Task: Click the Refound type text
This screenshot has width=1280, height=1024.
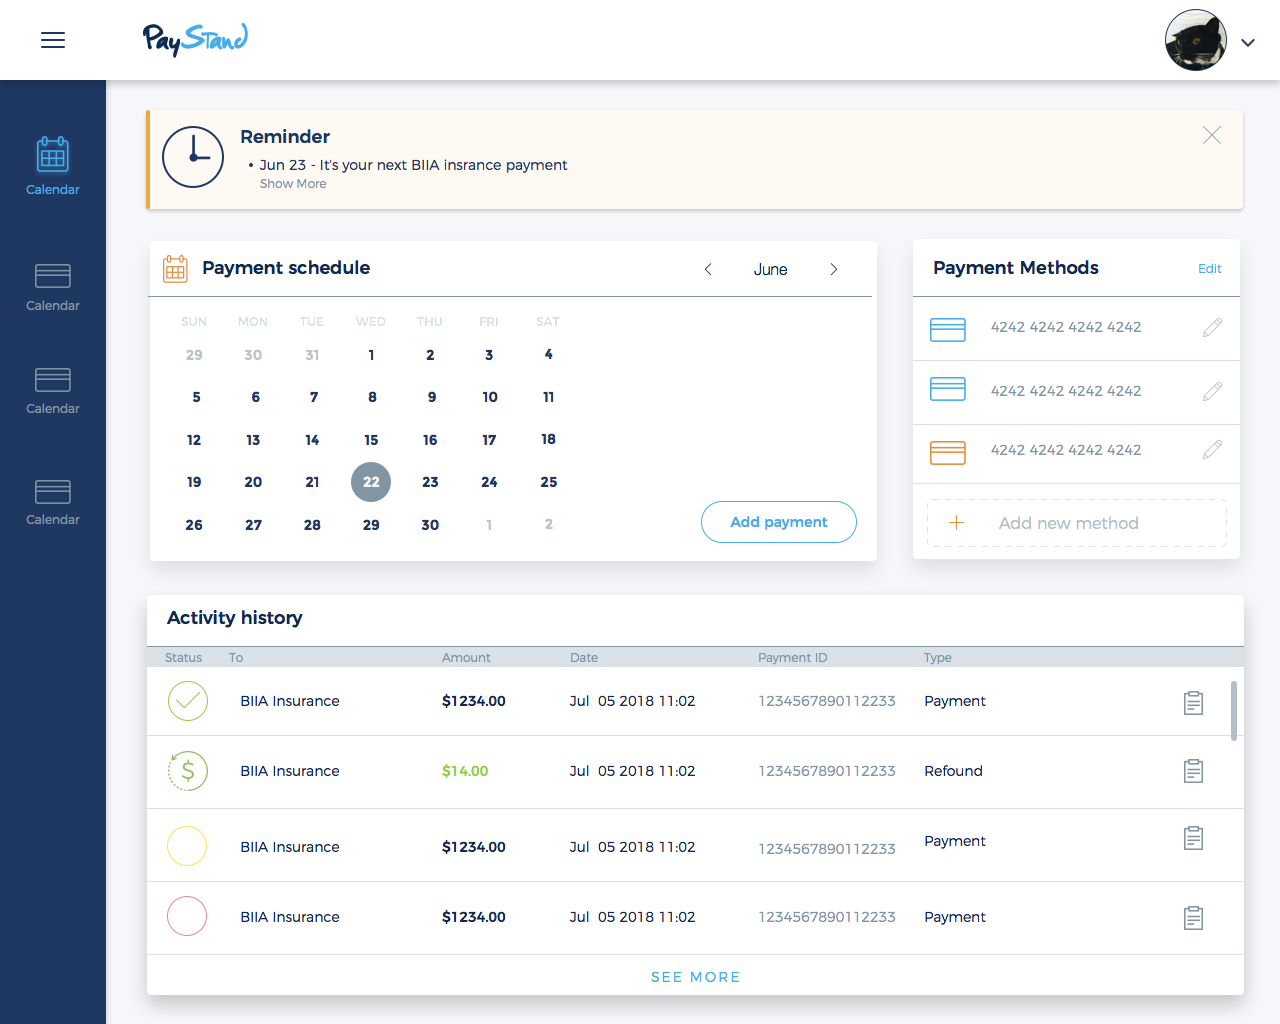Action: click(x=953, y=771)
